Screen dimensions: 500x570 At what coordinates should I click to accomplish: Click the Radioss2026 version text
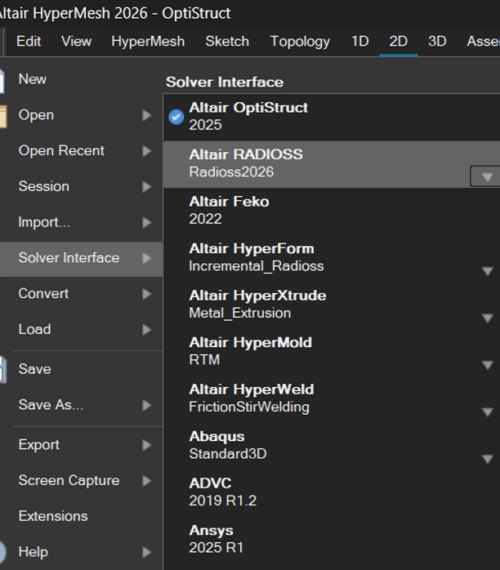point(231,172)
